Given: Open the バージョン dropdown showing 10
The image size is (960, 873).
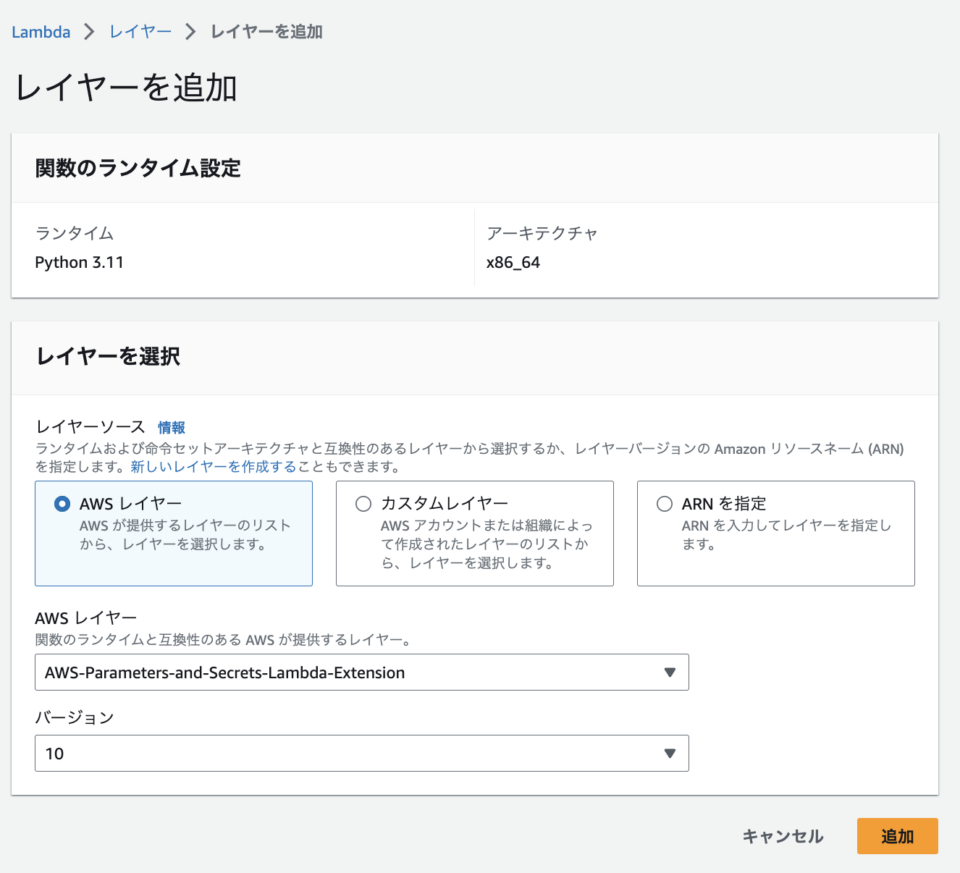Looking at the screenshot, I should [361, 753].
